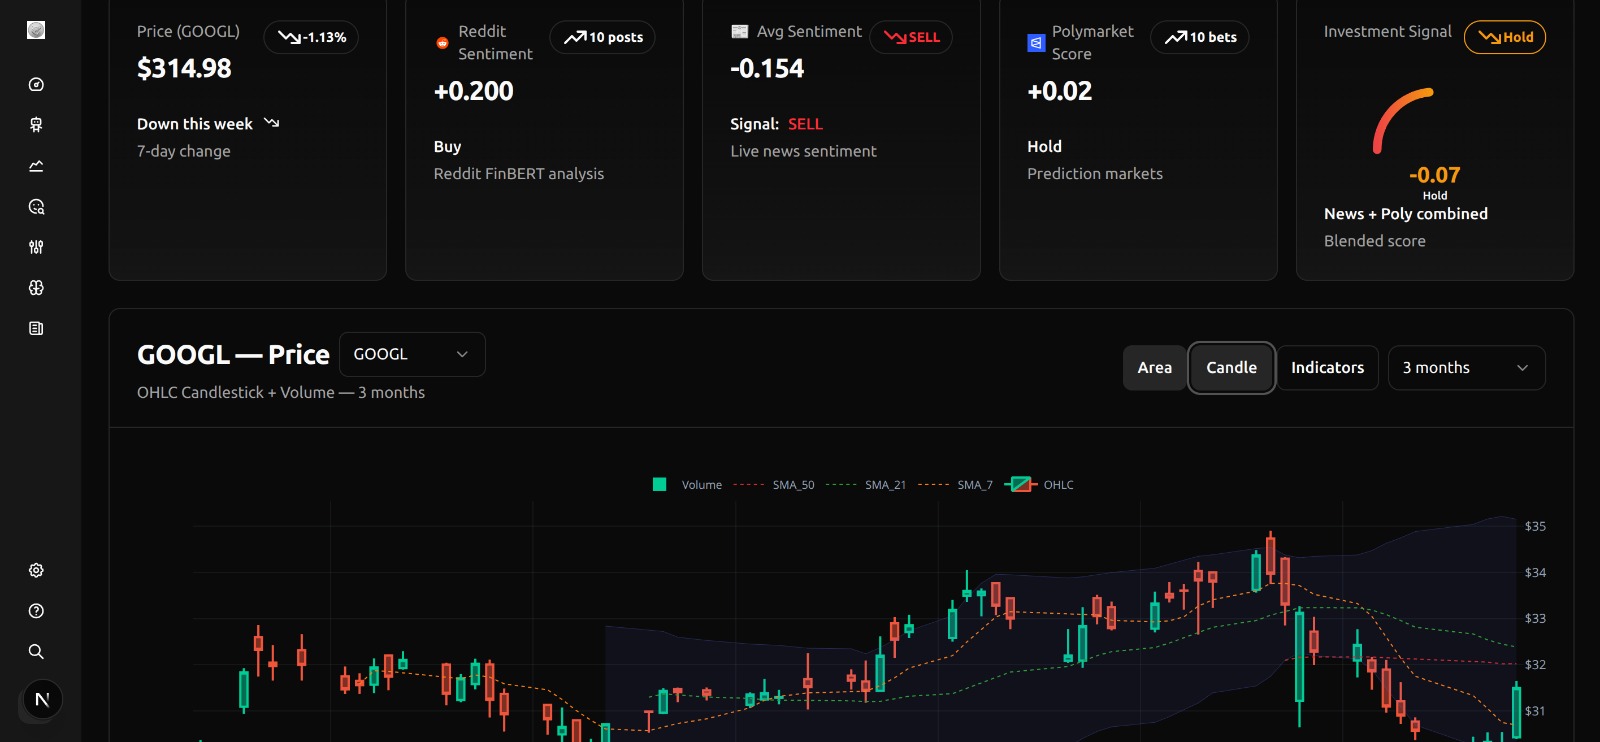Viewport: 1600px width, 742px height.
Task: Click the 10 posts badge
Action: coord(602,37)
